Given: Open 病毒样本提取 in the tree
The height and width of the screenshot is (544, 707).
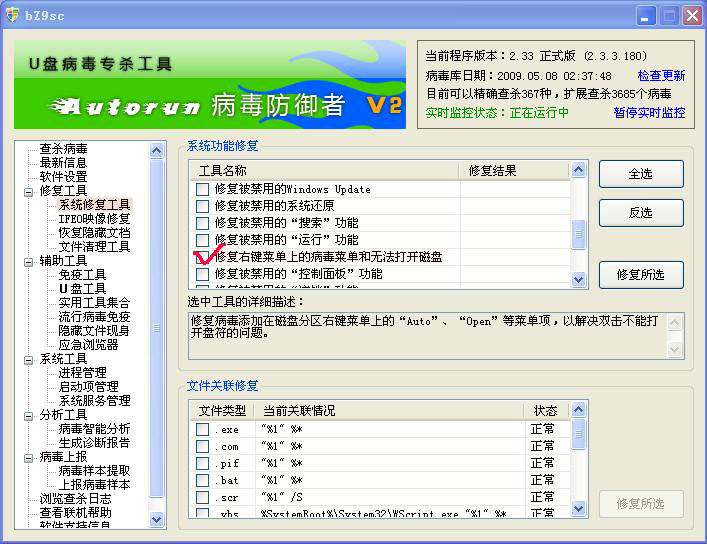Looking at the screenshot, I should point(94,470).
